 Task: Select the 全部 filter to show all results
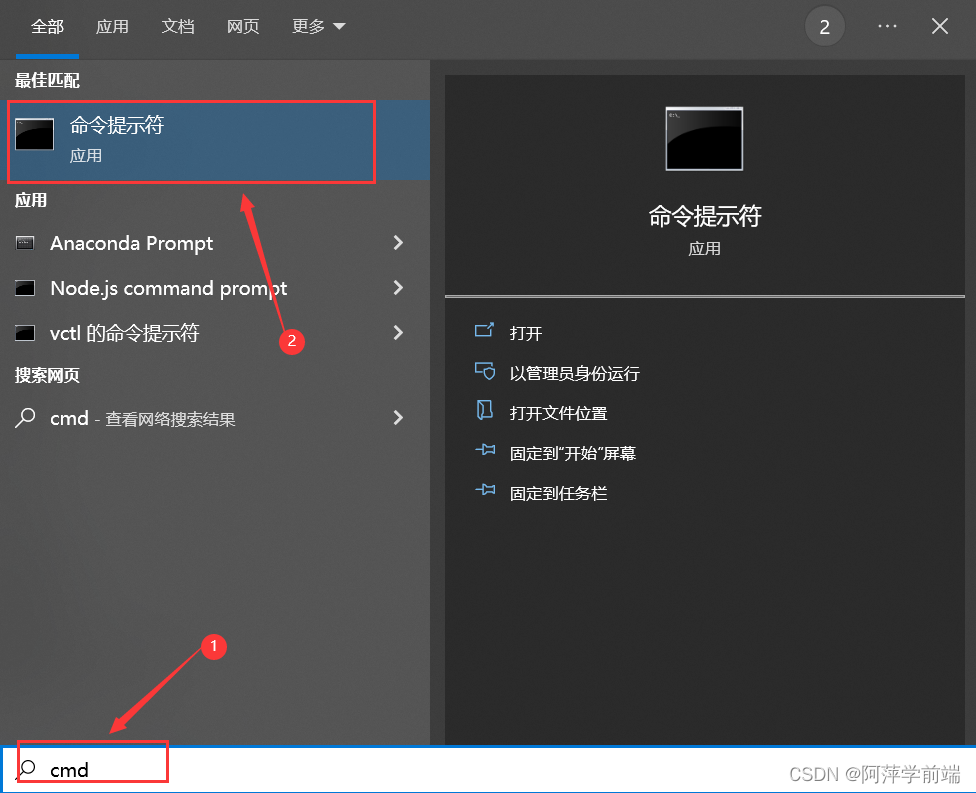tap(47, 27)
